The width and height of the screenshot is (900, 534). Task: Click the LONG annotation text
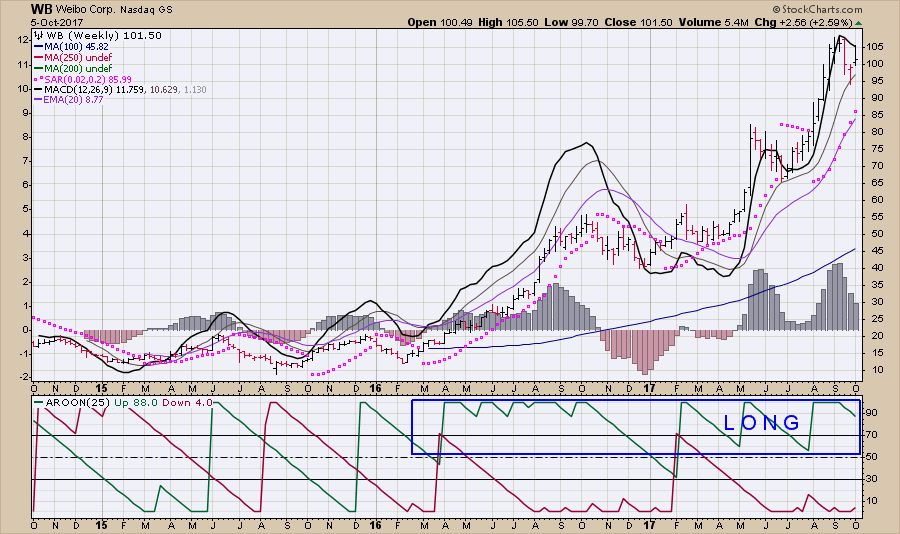pos(762,423)
